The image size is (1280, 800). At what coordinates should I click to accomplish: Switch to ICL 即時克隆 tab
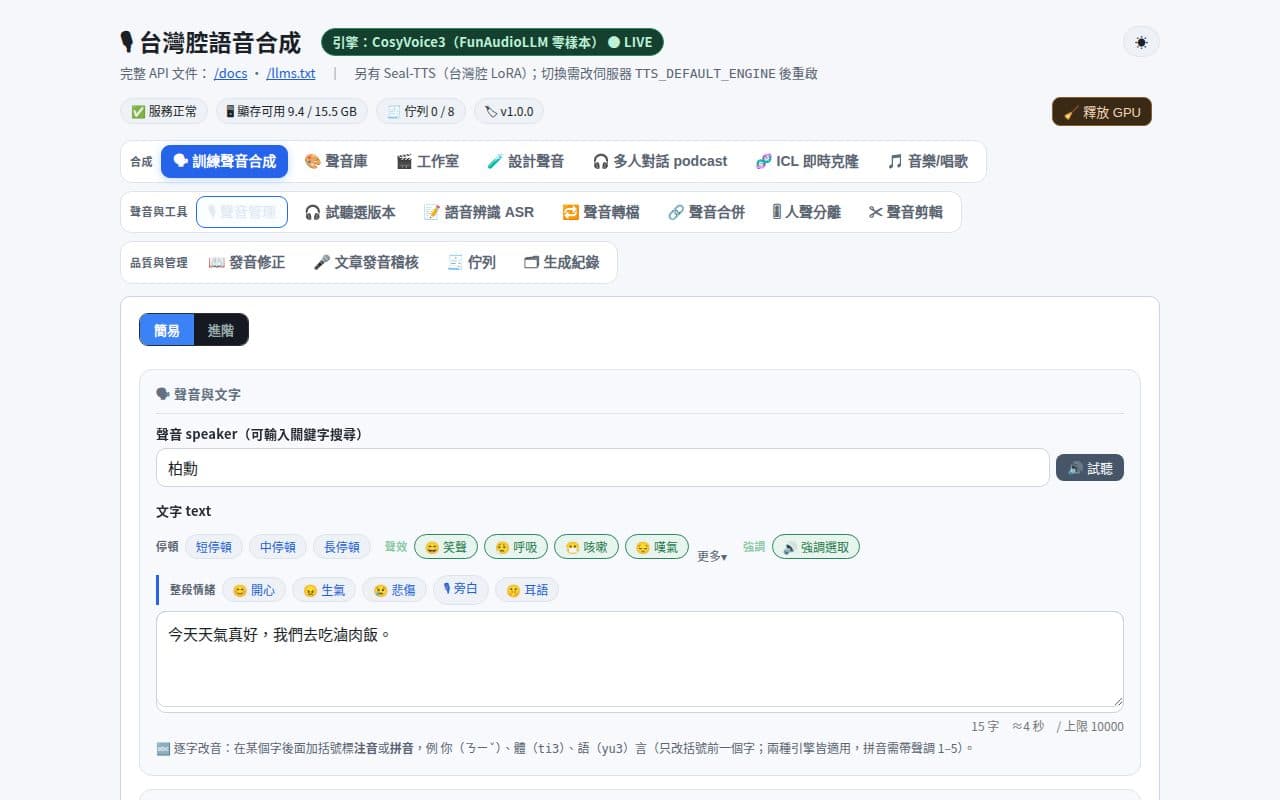click(807, 161)
